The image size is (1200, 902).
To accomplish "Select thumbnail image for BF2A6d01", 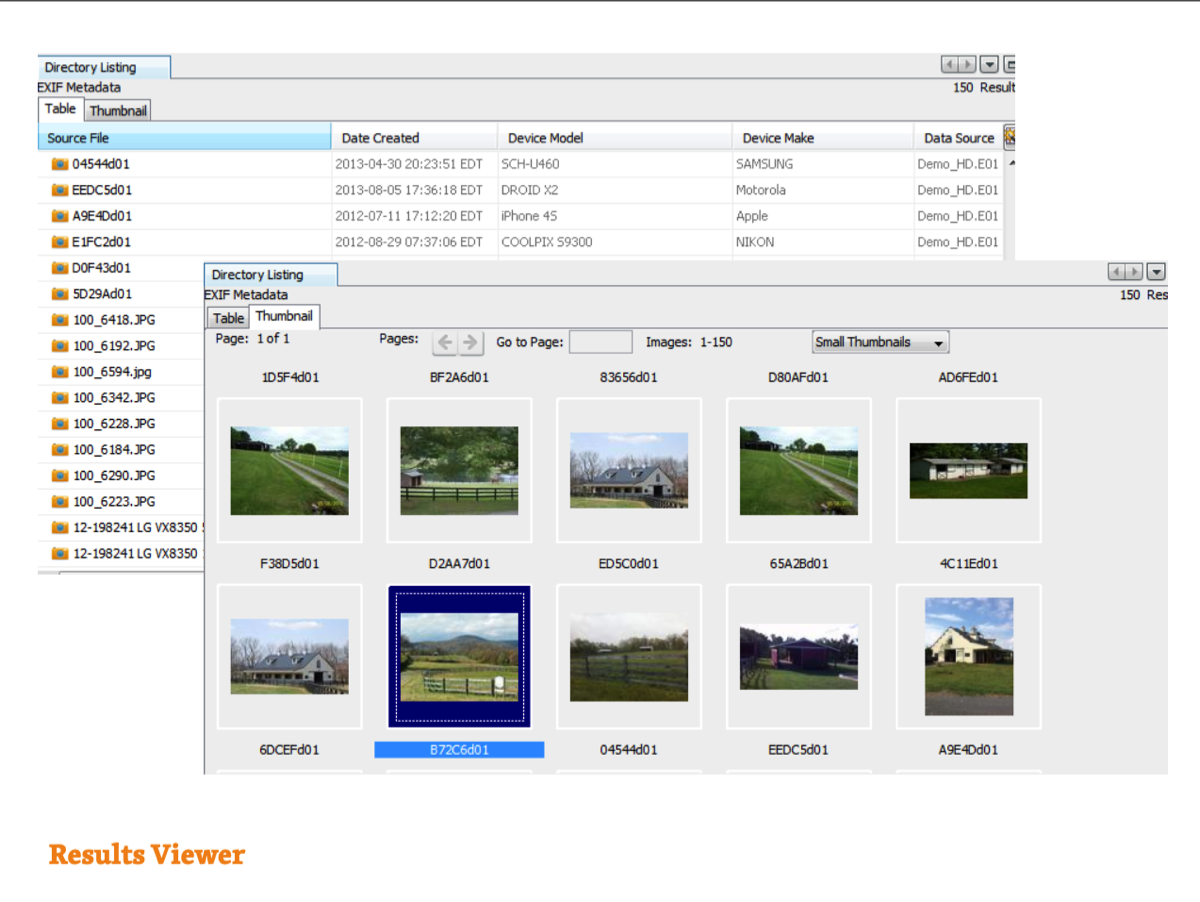I will click(x=459, y=470).
